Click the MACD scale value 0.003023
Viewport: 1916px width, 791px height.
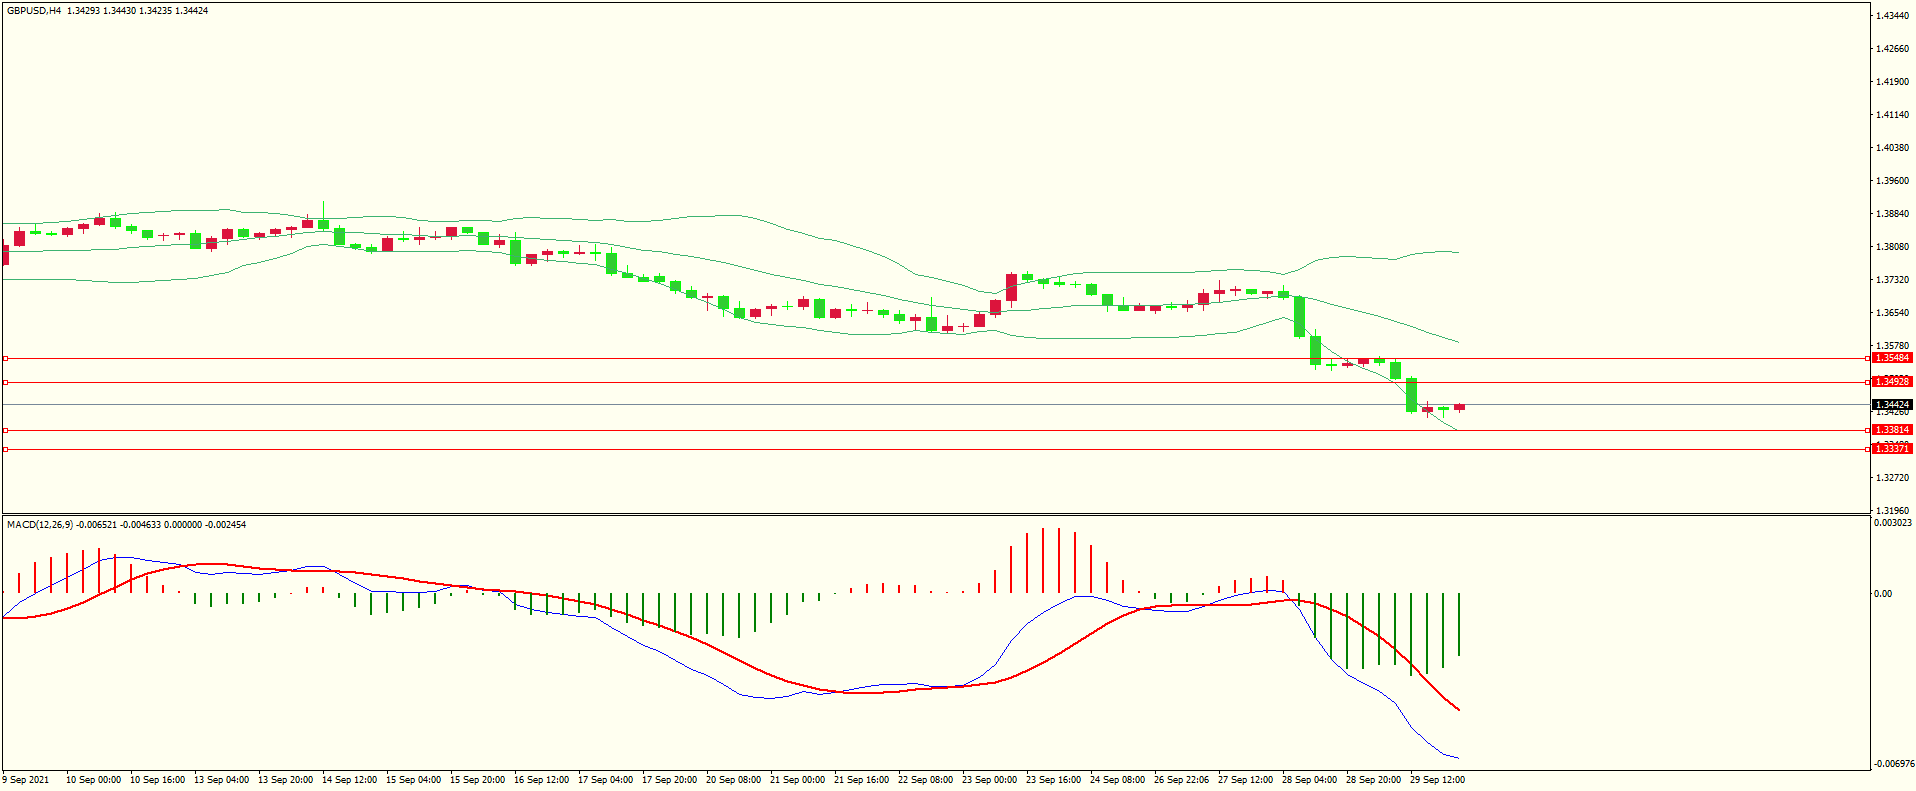[1893, 523]
